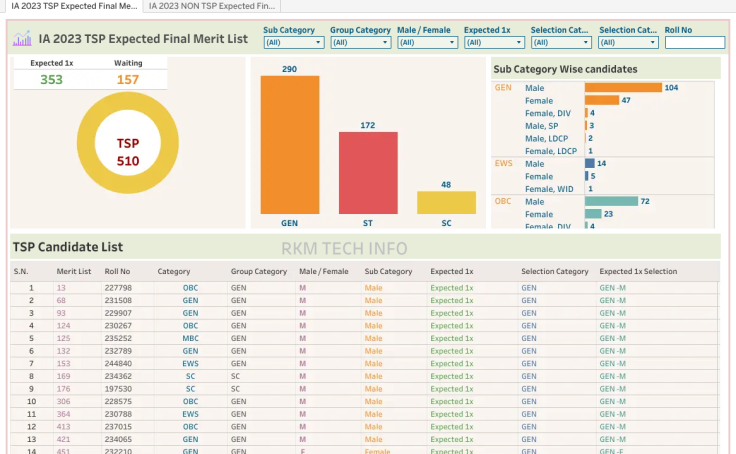Click the Sub Category Wise candidates heading
736x454 pixels.
coord(565,69)
